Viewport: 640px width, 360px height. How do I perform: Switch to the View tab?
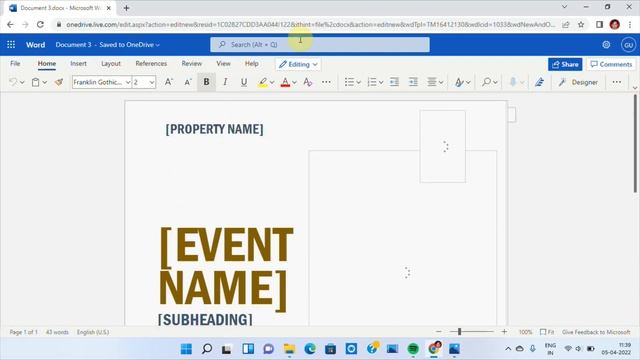point(223,64)
